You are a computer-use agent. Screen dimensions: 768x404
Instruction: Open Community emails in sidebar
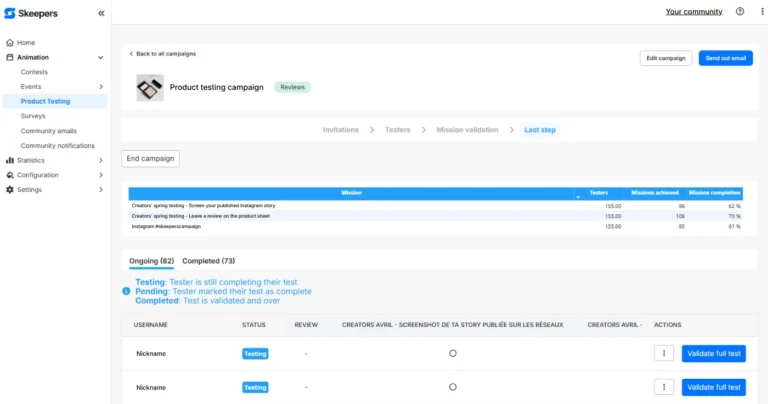coord(48,131)
